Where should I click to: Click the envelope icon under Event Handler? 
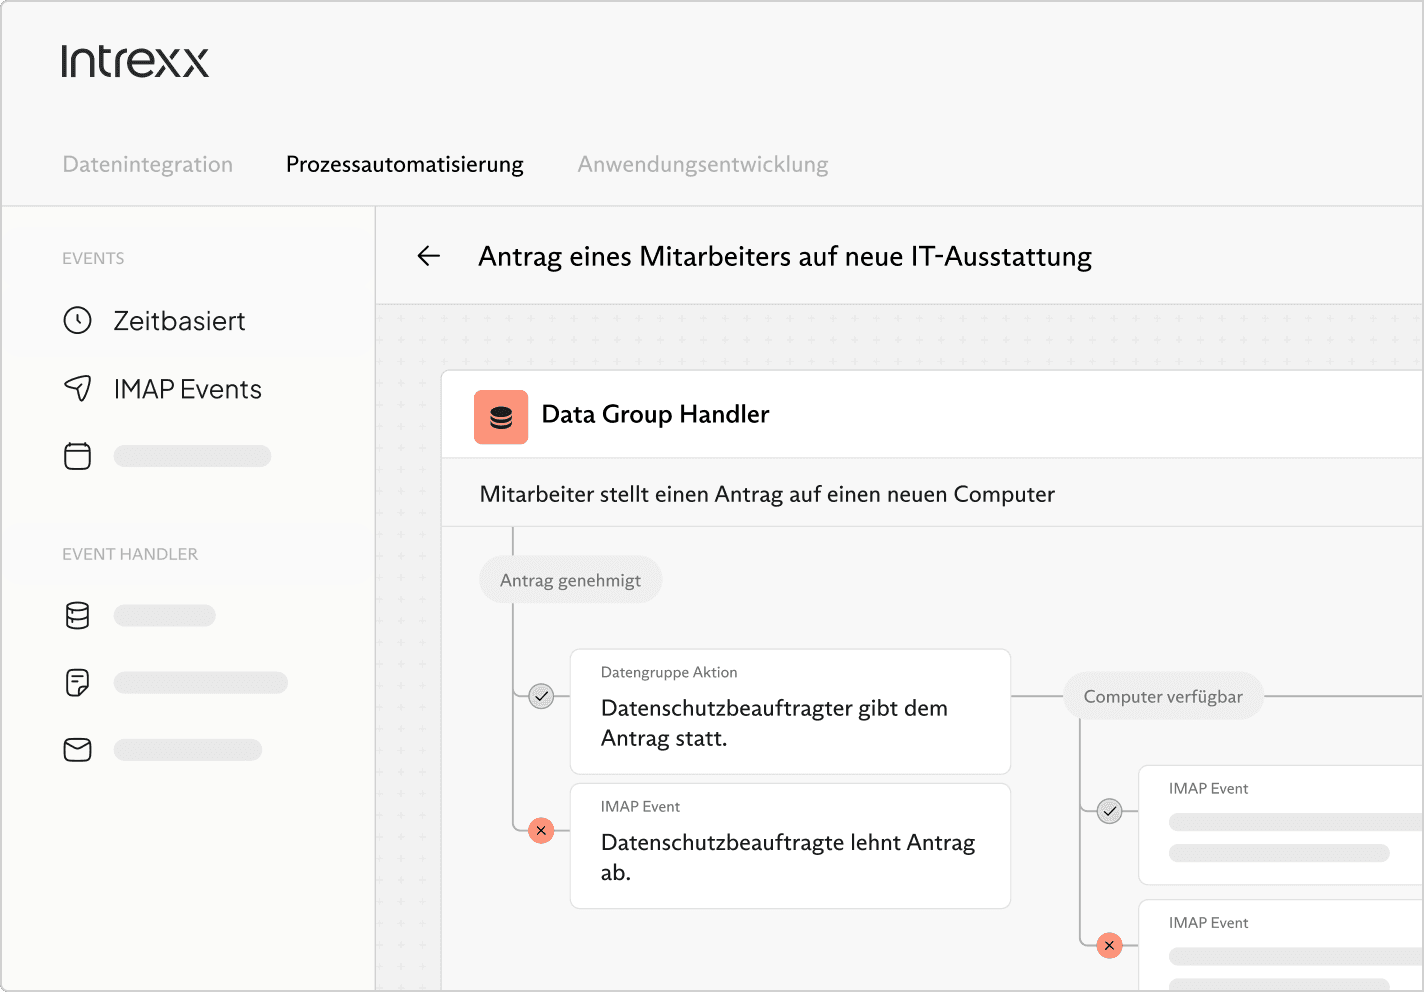click(78, 750)
